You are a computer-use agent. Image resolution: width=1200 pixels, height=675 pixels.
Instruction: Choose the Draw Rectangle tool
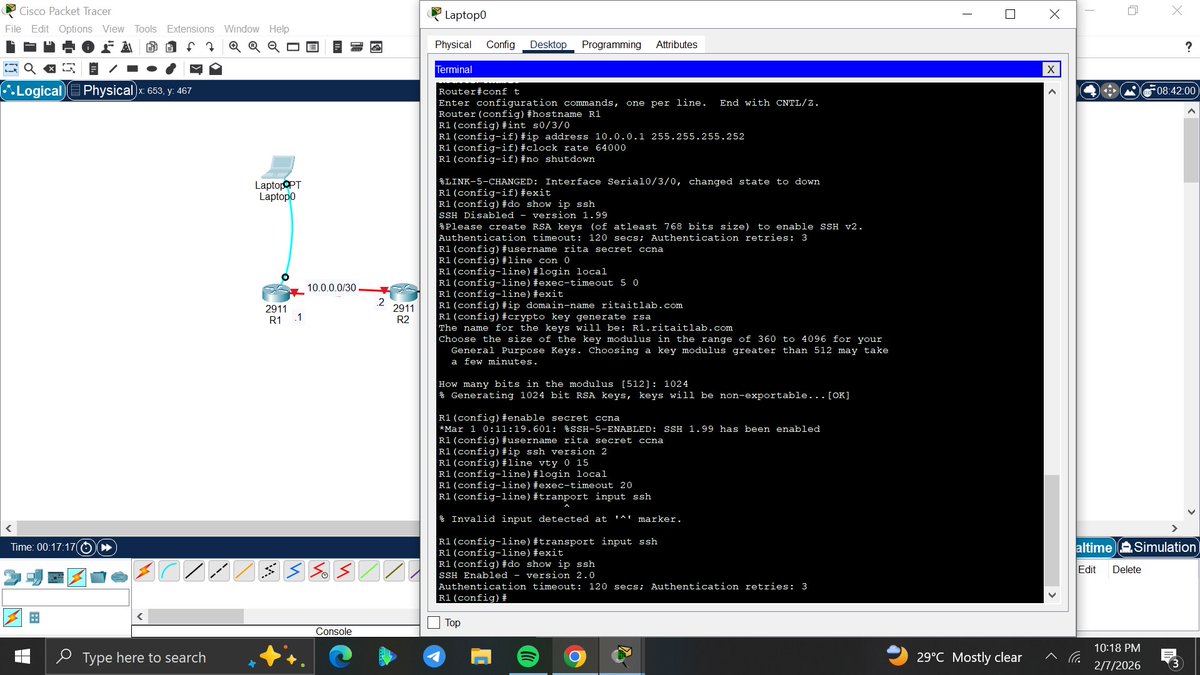(132, 69)
